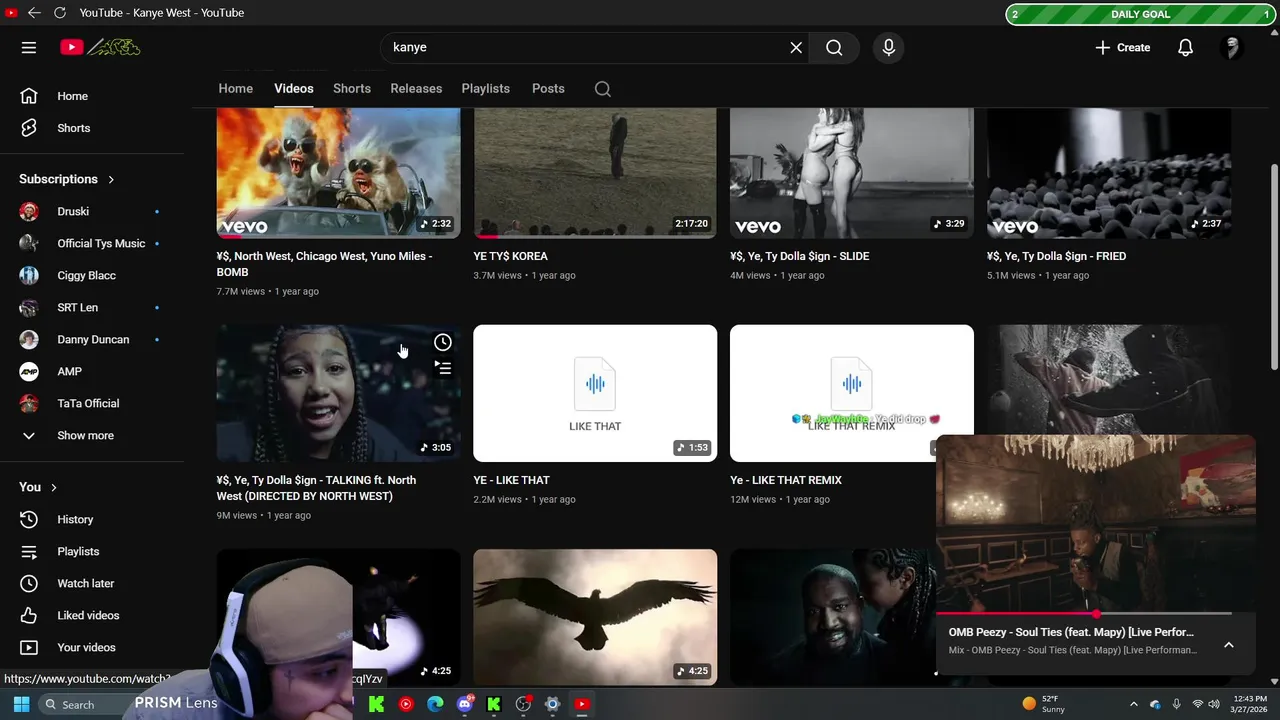The height and width of the screenshot is (720, 1280).
Task: Click the magnifier search button
Action: [834, 47]
